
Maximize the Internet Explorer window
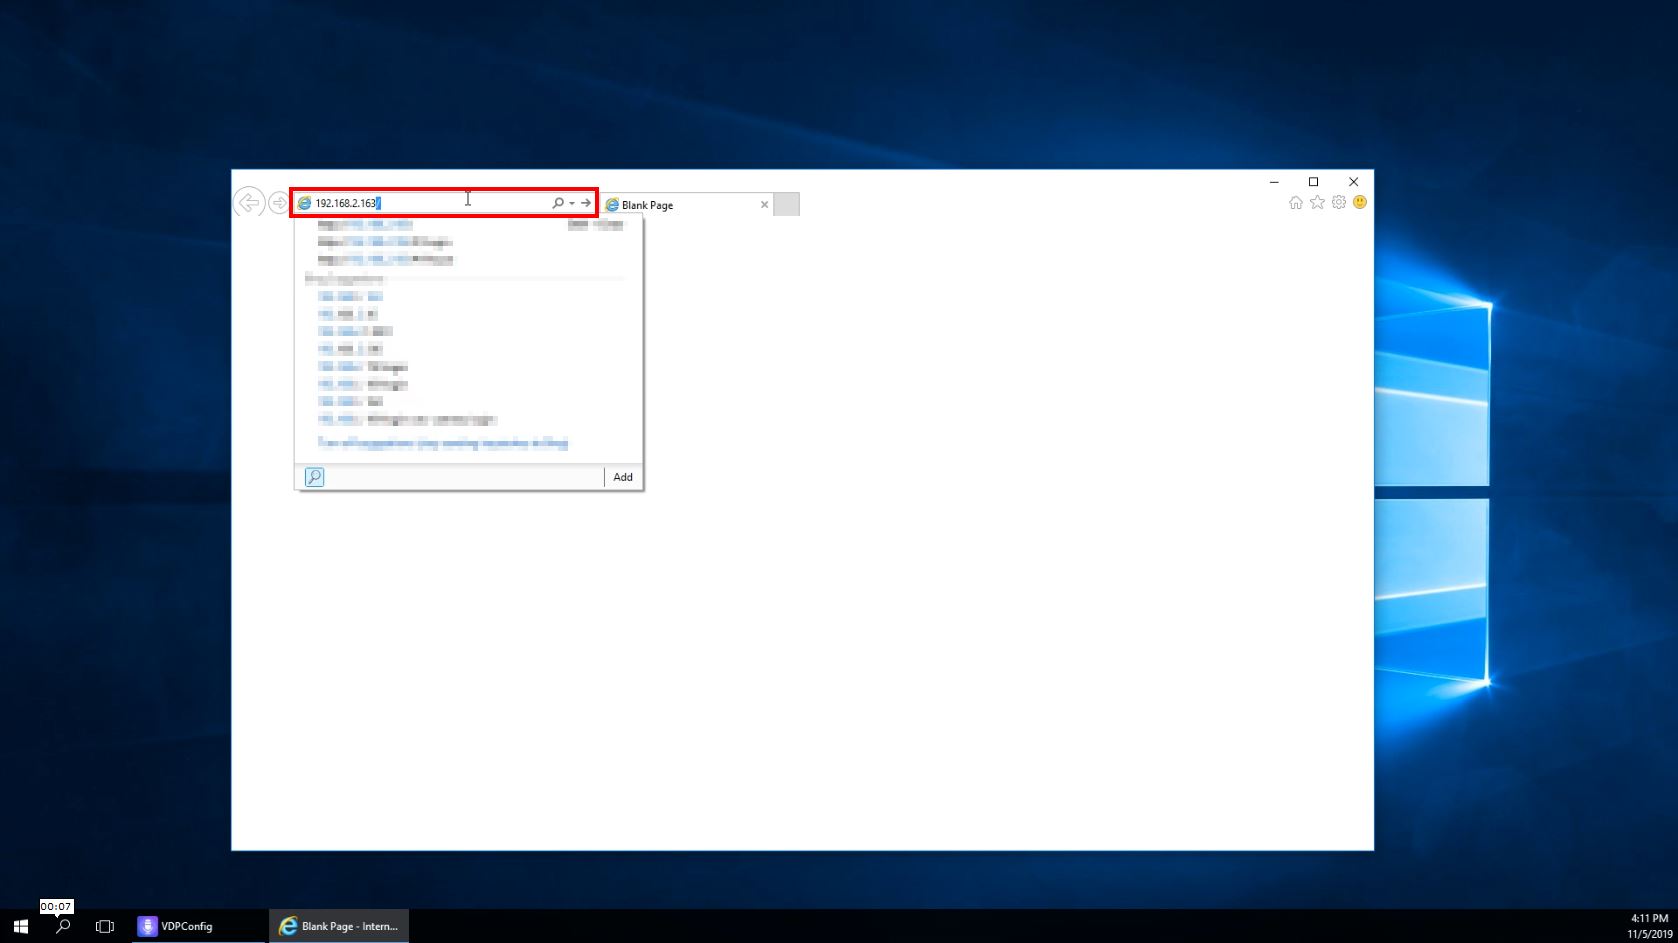click(1313, 182)
